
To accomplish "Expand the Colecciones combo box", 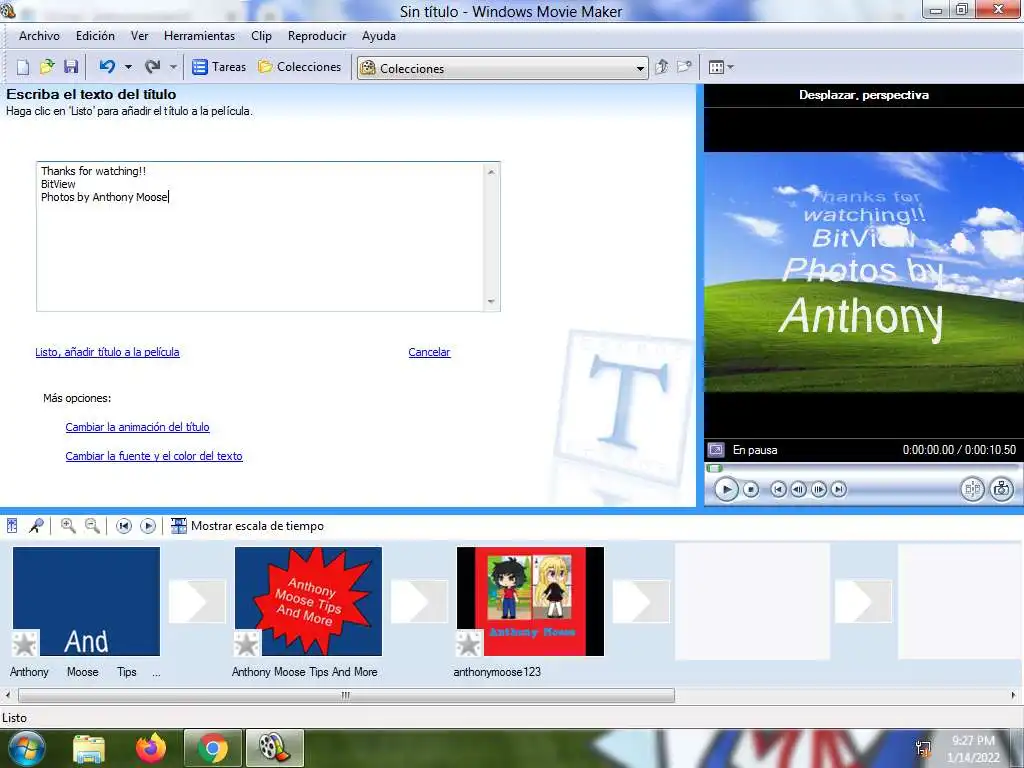I will pos(640,69).
